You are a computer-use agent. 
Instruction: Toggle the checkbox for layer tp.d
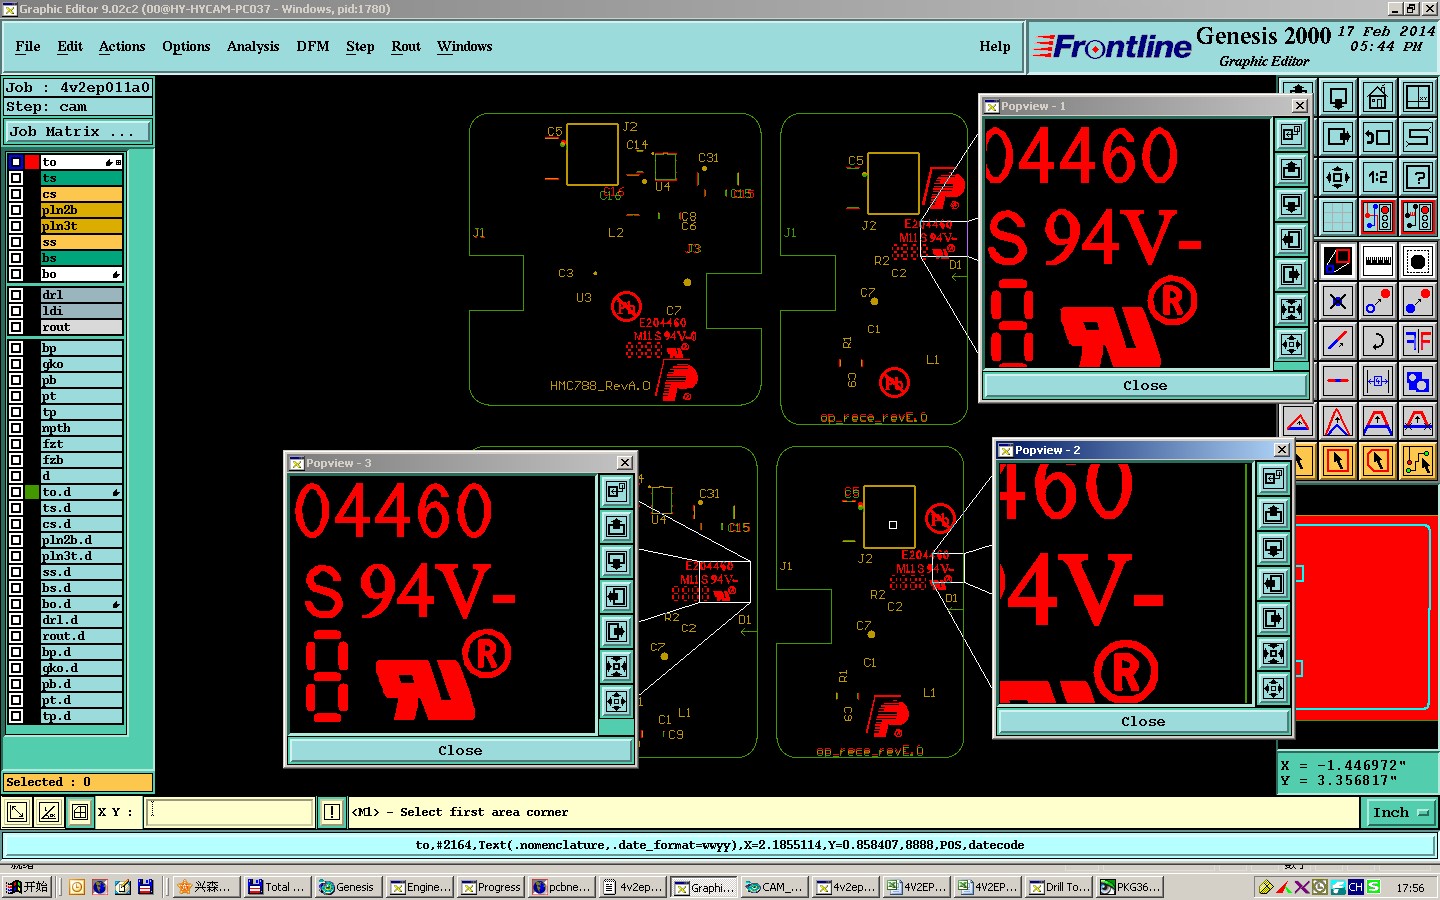(15, 716)
